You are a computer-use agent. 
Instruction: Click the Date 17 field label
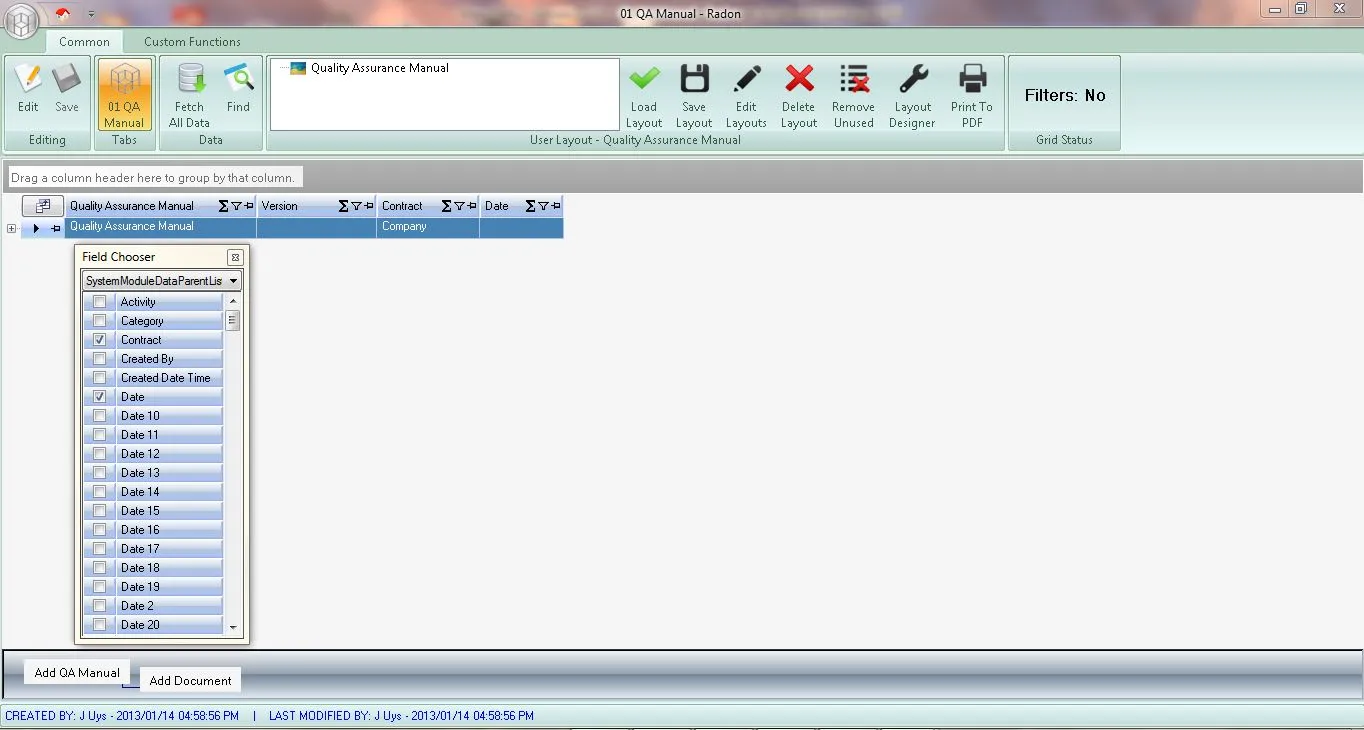[140, 549]
